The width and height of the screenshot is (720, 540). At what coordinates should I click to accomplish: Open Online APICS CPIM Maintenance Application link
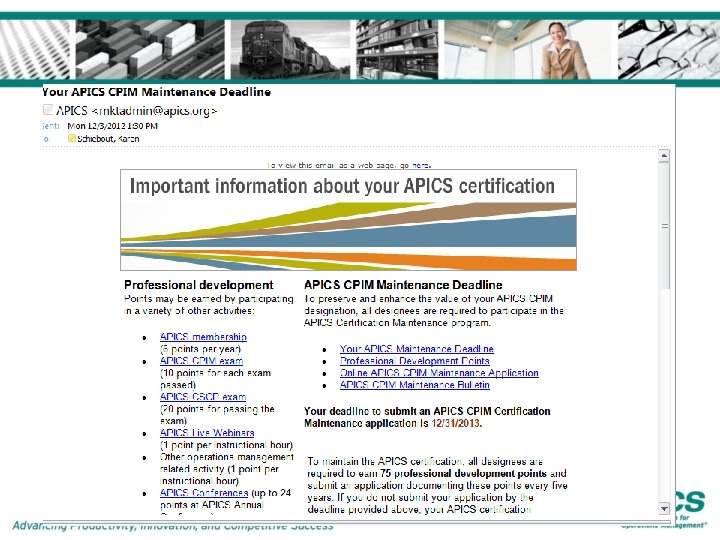coord(439,372)
